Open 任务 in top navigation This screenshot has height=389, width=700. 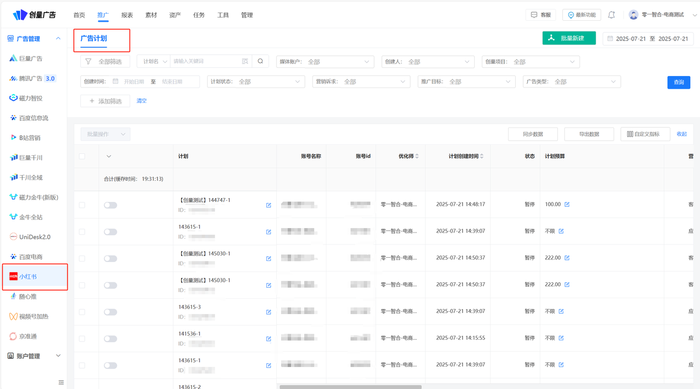coord(199,15)
